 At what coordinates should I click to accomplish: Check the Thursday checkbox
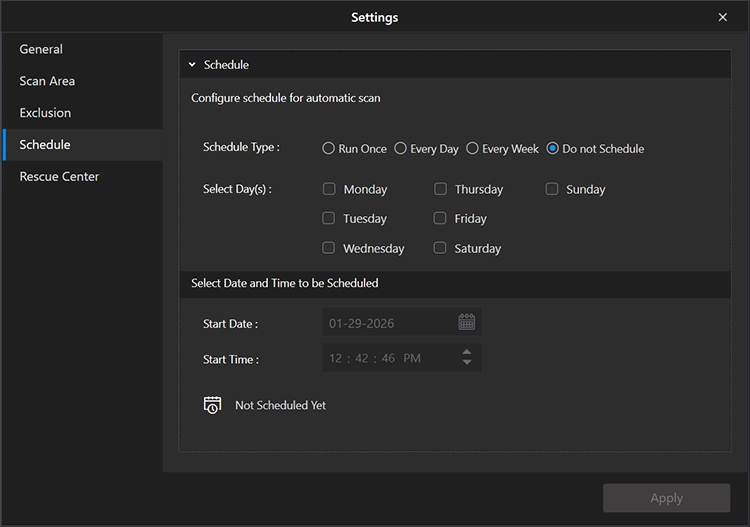[440, 189]
